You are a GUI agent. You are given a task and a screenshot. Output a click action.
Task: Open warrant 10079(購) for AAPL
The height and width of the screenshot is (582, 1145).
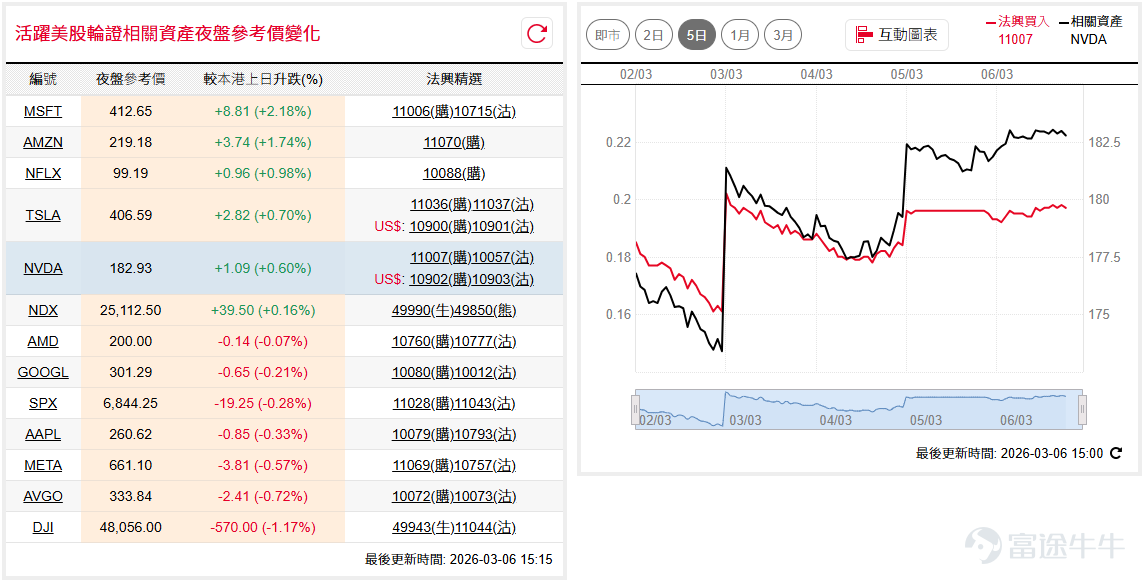(x=423, y=434)
